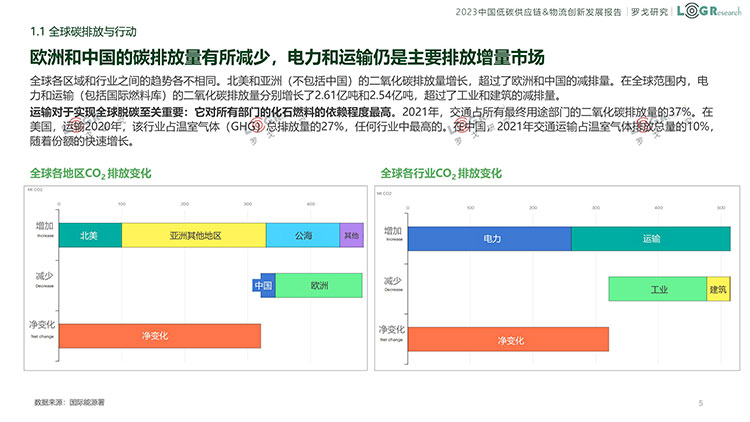This screenshot has height=422, width=750.
Task: Click the 全球各地区CO2排放变化 chart title
Action: click(x=90, y=174)
